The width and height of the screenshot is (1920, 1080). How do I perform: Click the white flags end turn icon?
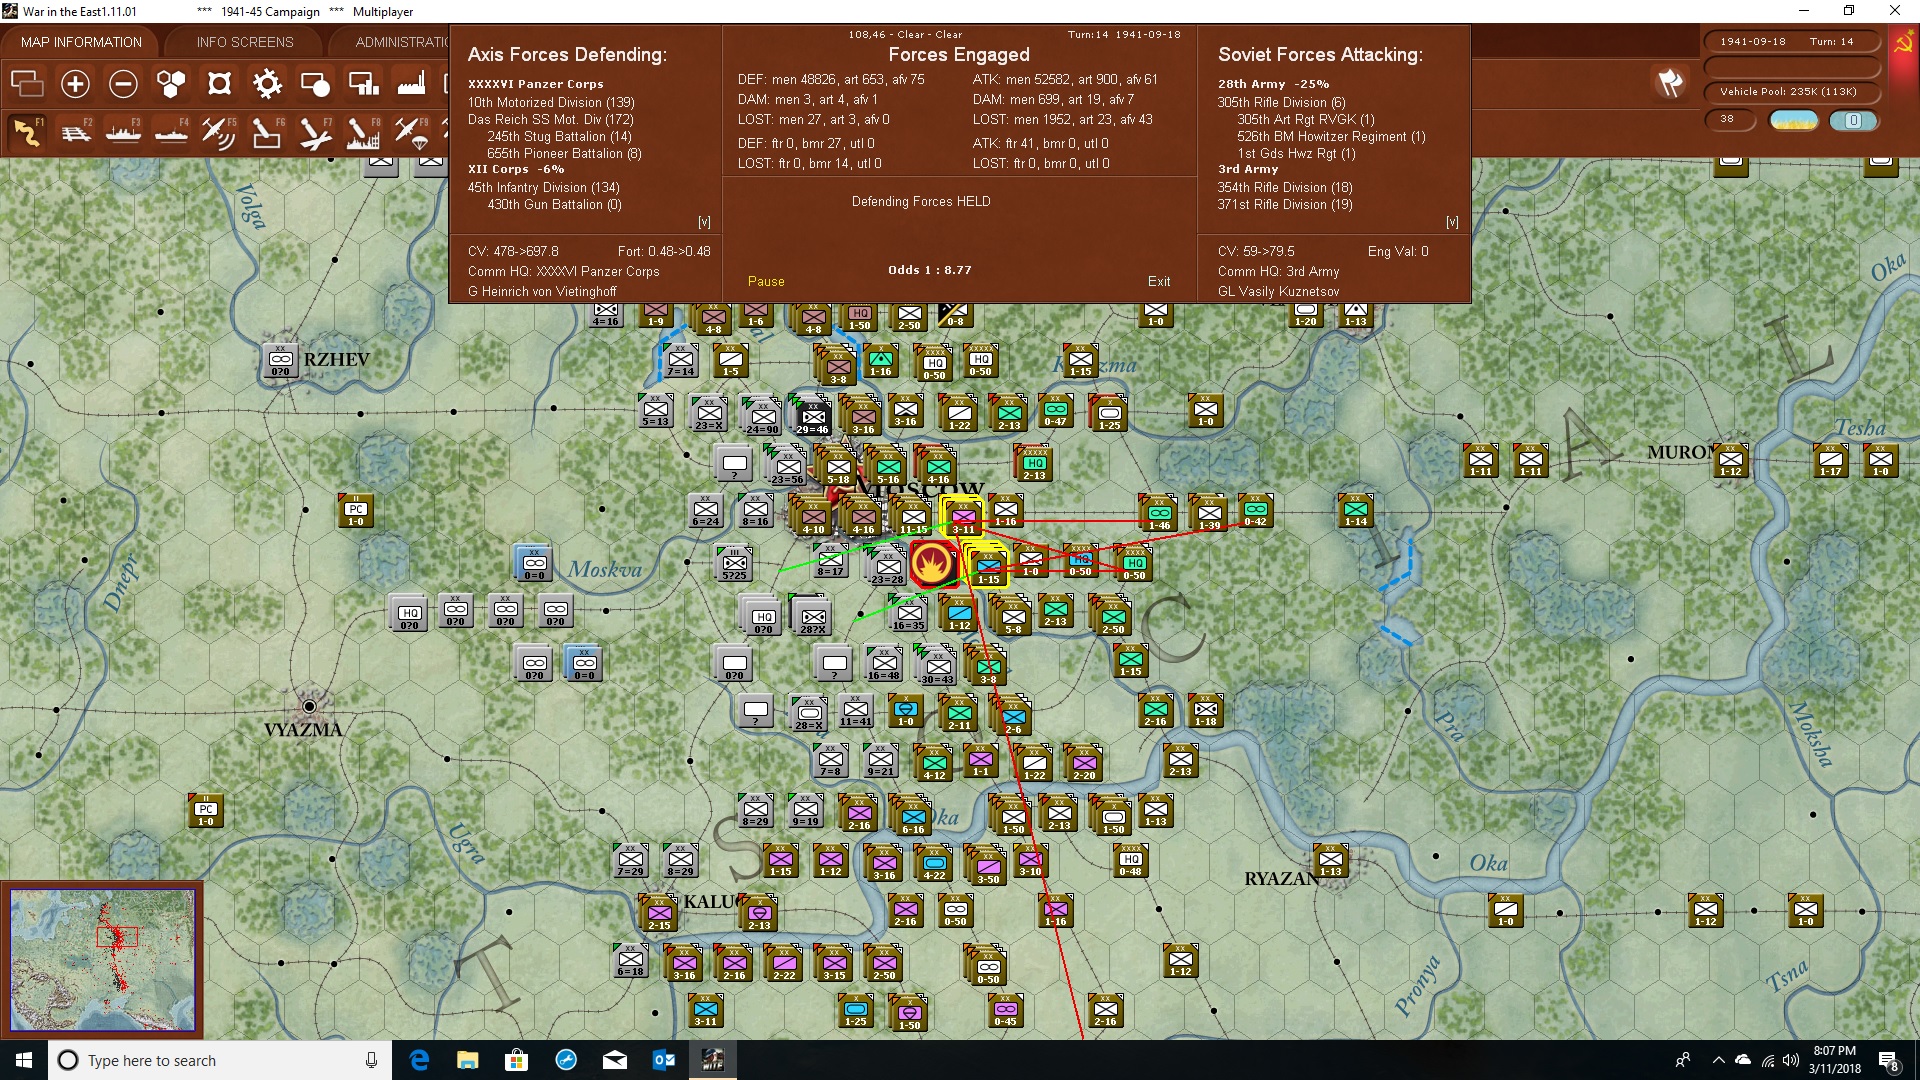coord(1670,83)
